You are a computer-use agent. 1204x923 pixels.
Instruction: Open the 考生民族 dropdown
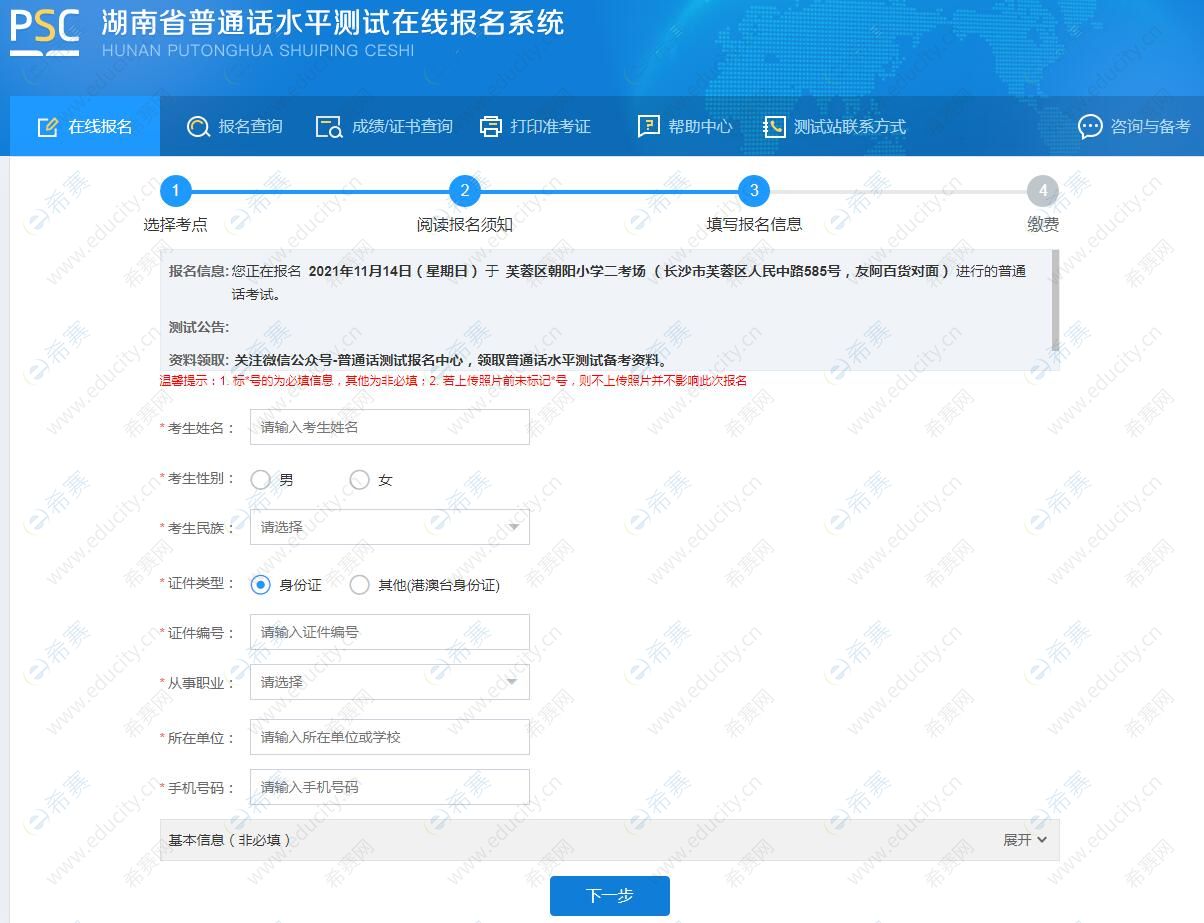[x=389, y=526]
